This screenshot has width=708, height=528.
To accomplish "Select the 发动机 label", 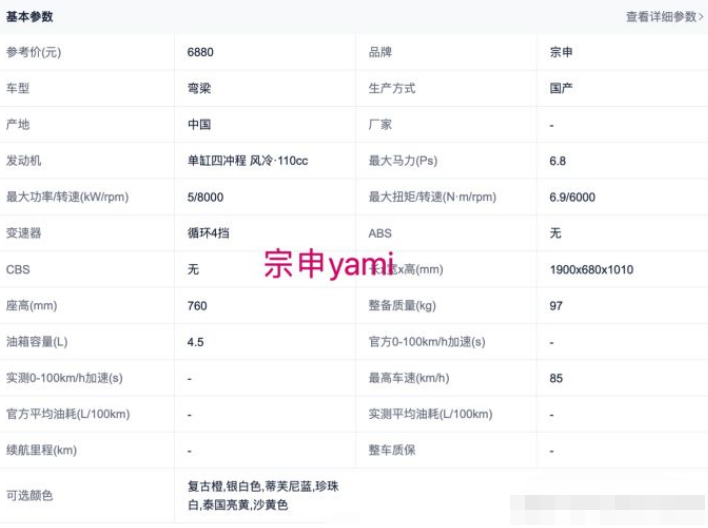I will coord(23,161).
